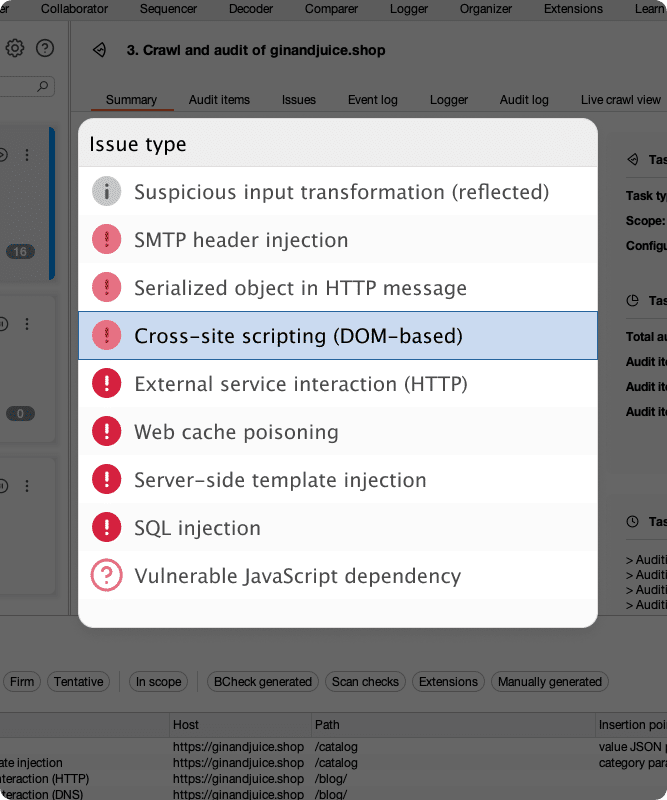Click the Path column header

click(327, 725)
